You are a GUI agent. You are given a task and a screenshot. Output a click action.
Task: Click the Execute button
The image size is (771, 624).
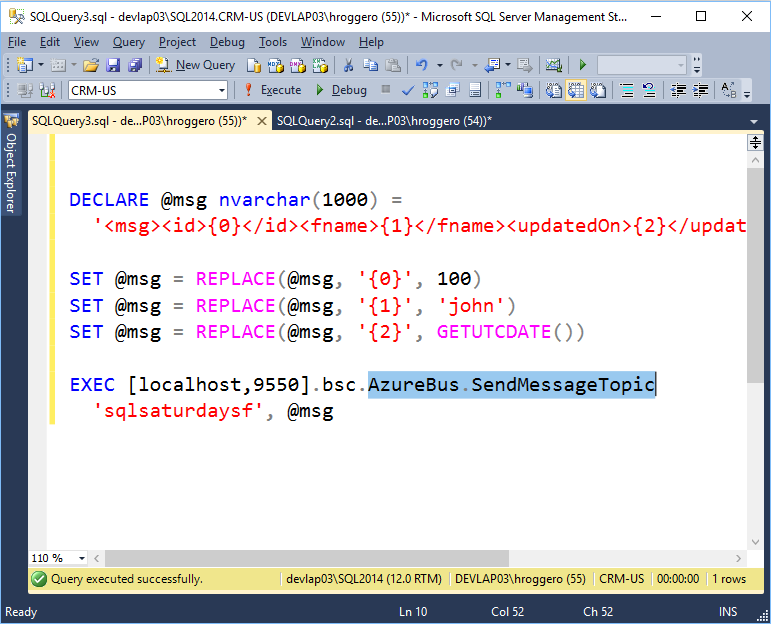pyautogui.click(x=273, y=90)
